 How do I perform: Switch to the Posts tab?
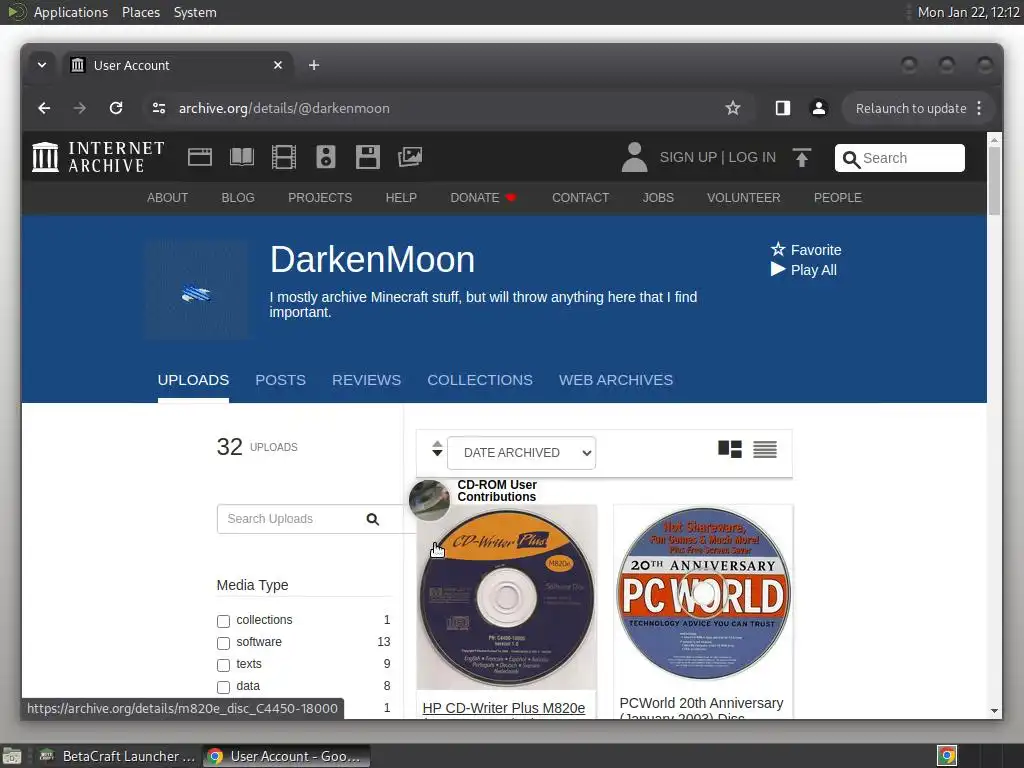280,380
